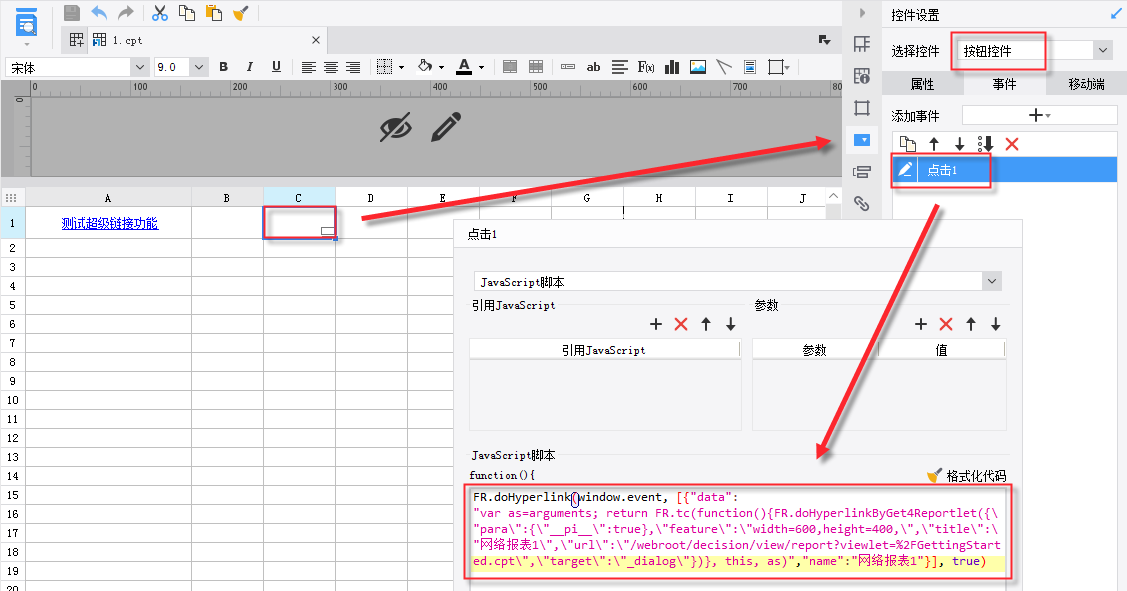
Task: Close the 1.cpt tab
Action: [x=316, y=40]
